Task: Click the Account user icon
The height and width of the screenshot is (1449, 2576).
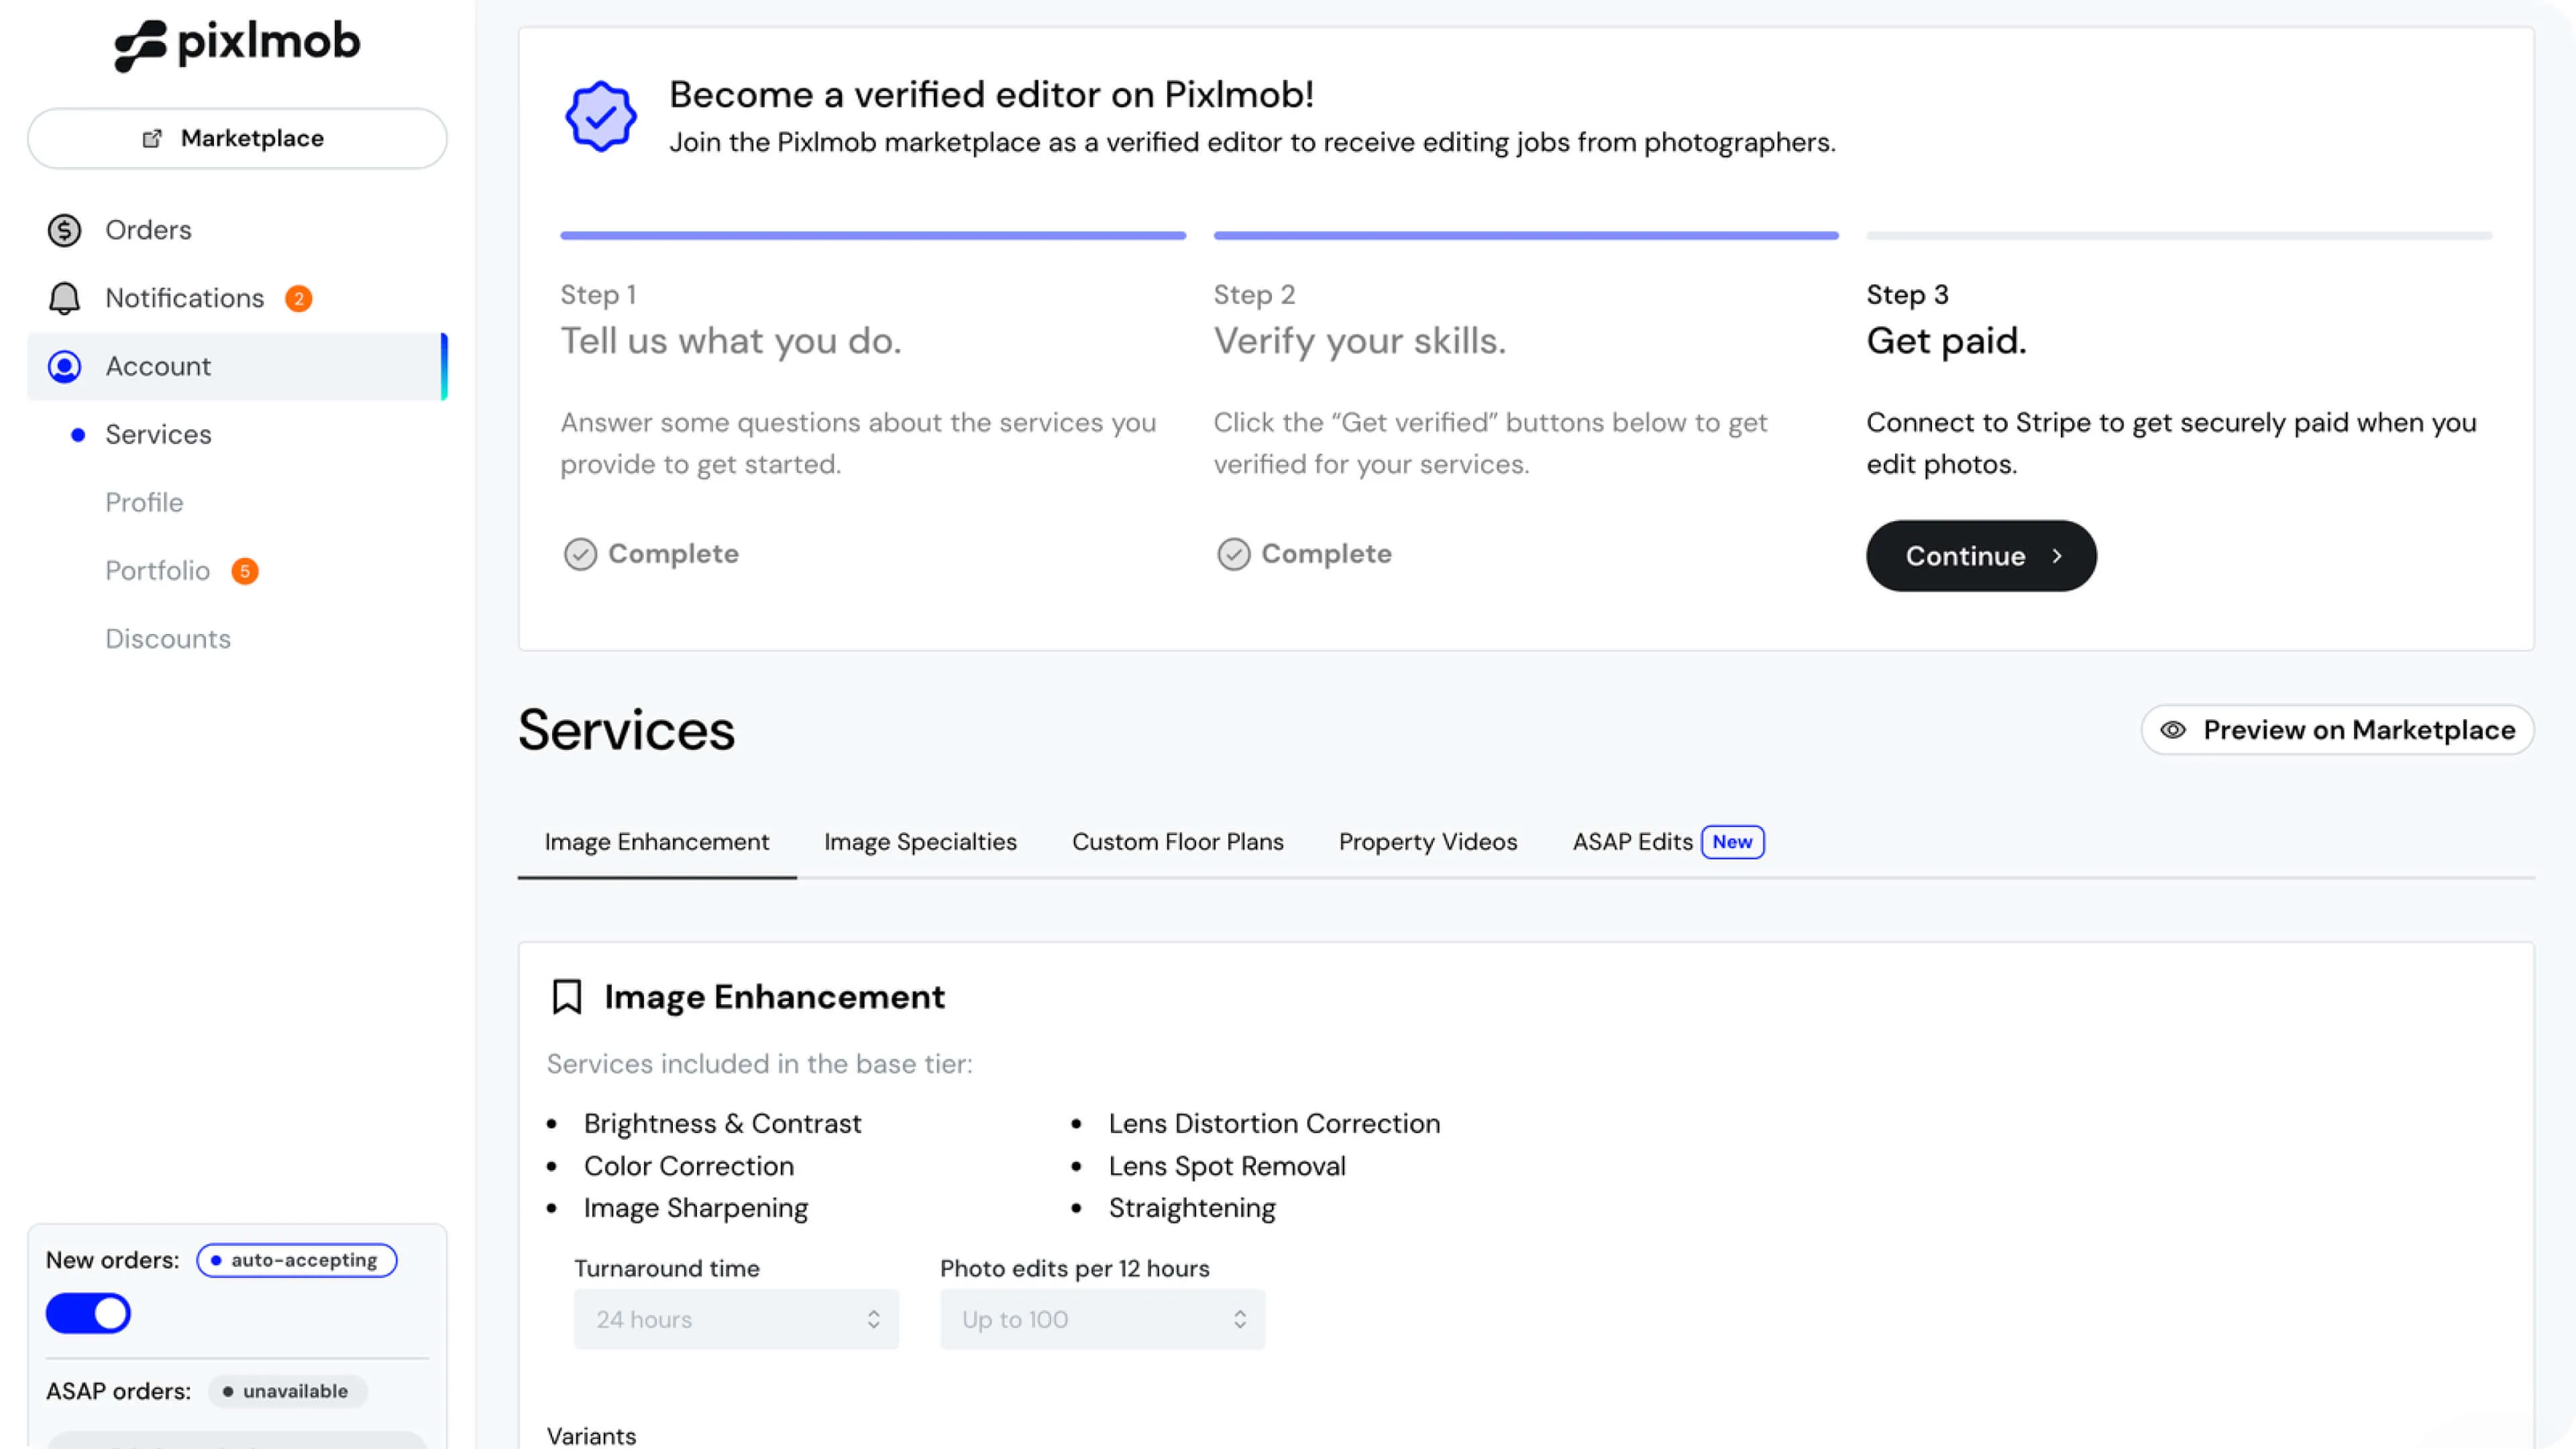Action: pos(64,366)
